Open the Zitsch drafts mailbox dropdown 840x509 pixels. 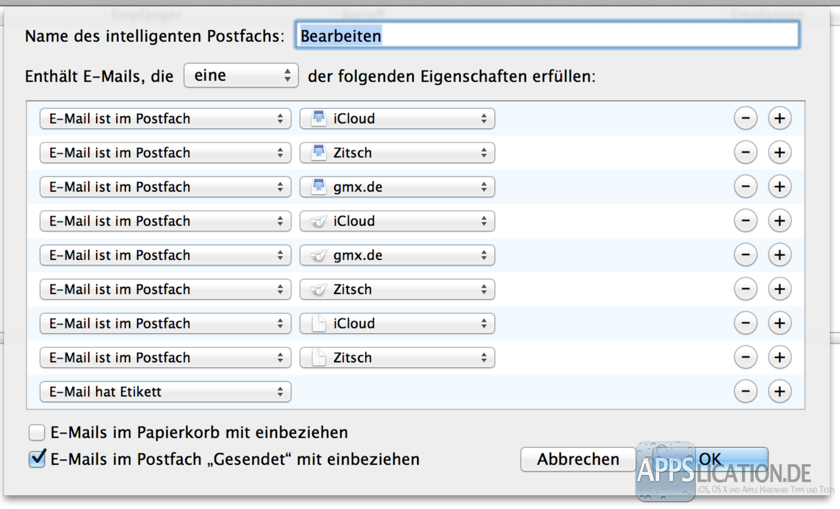tap(397, 357)
